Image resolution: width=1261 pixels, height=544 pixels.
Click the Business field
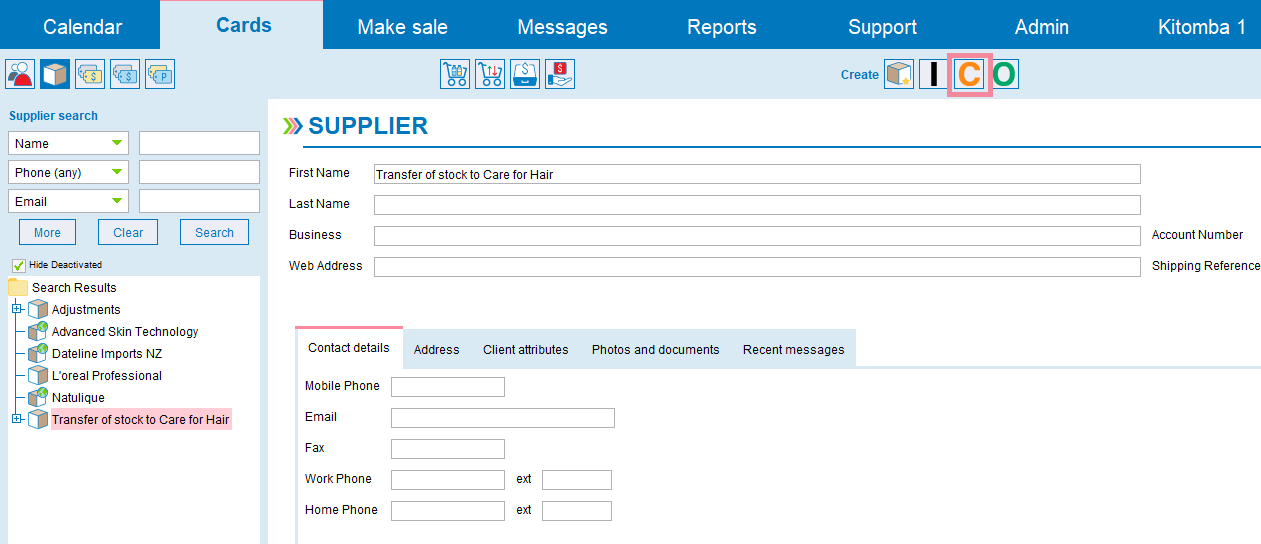tap(757, 236)
